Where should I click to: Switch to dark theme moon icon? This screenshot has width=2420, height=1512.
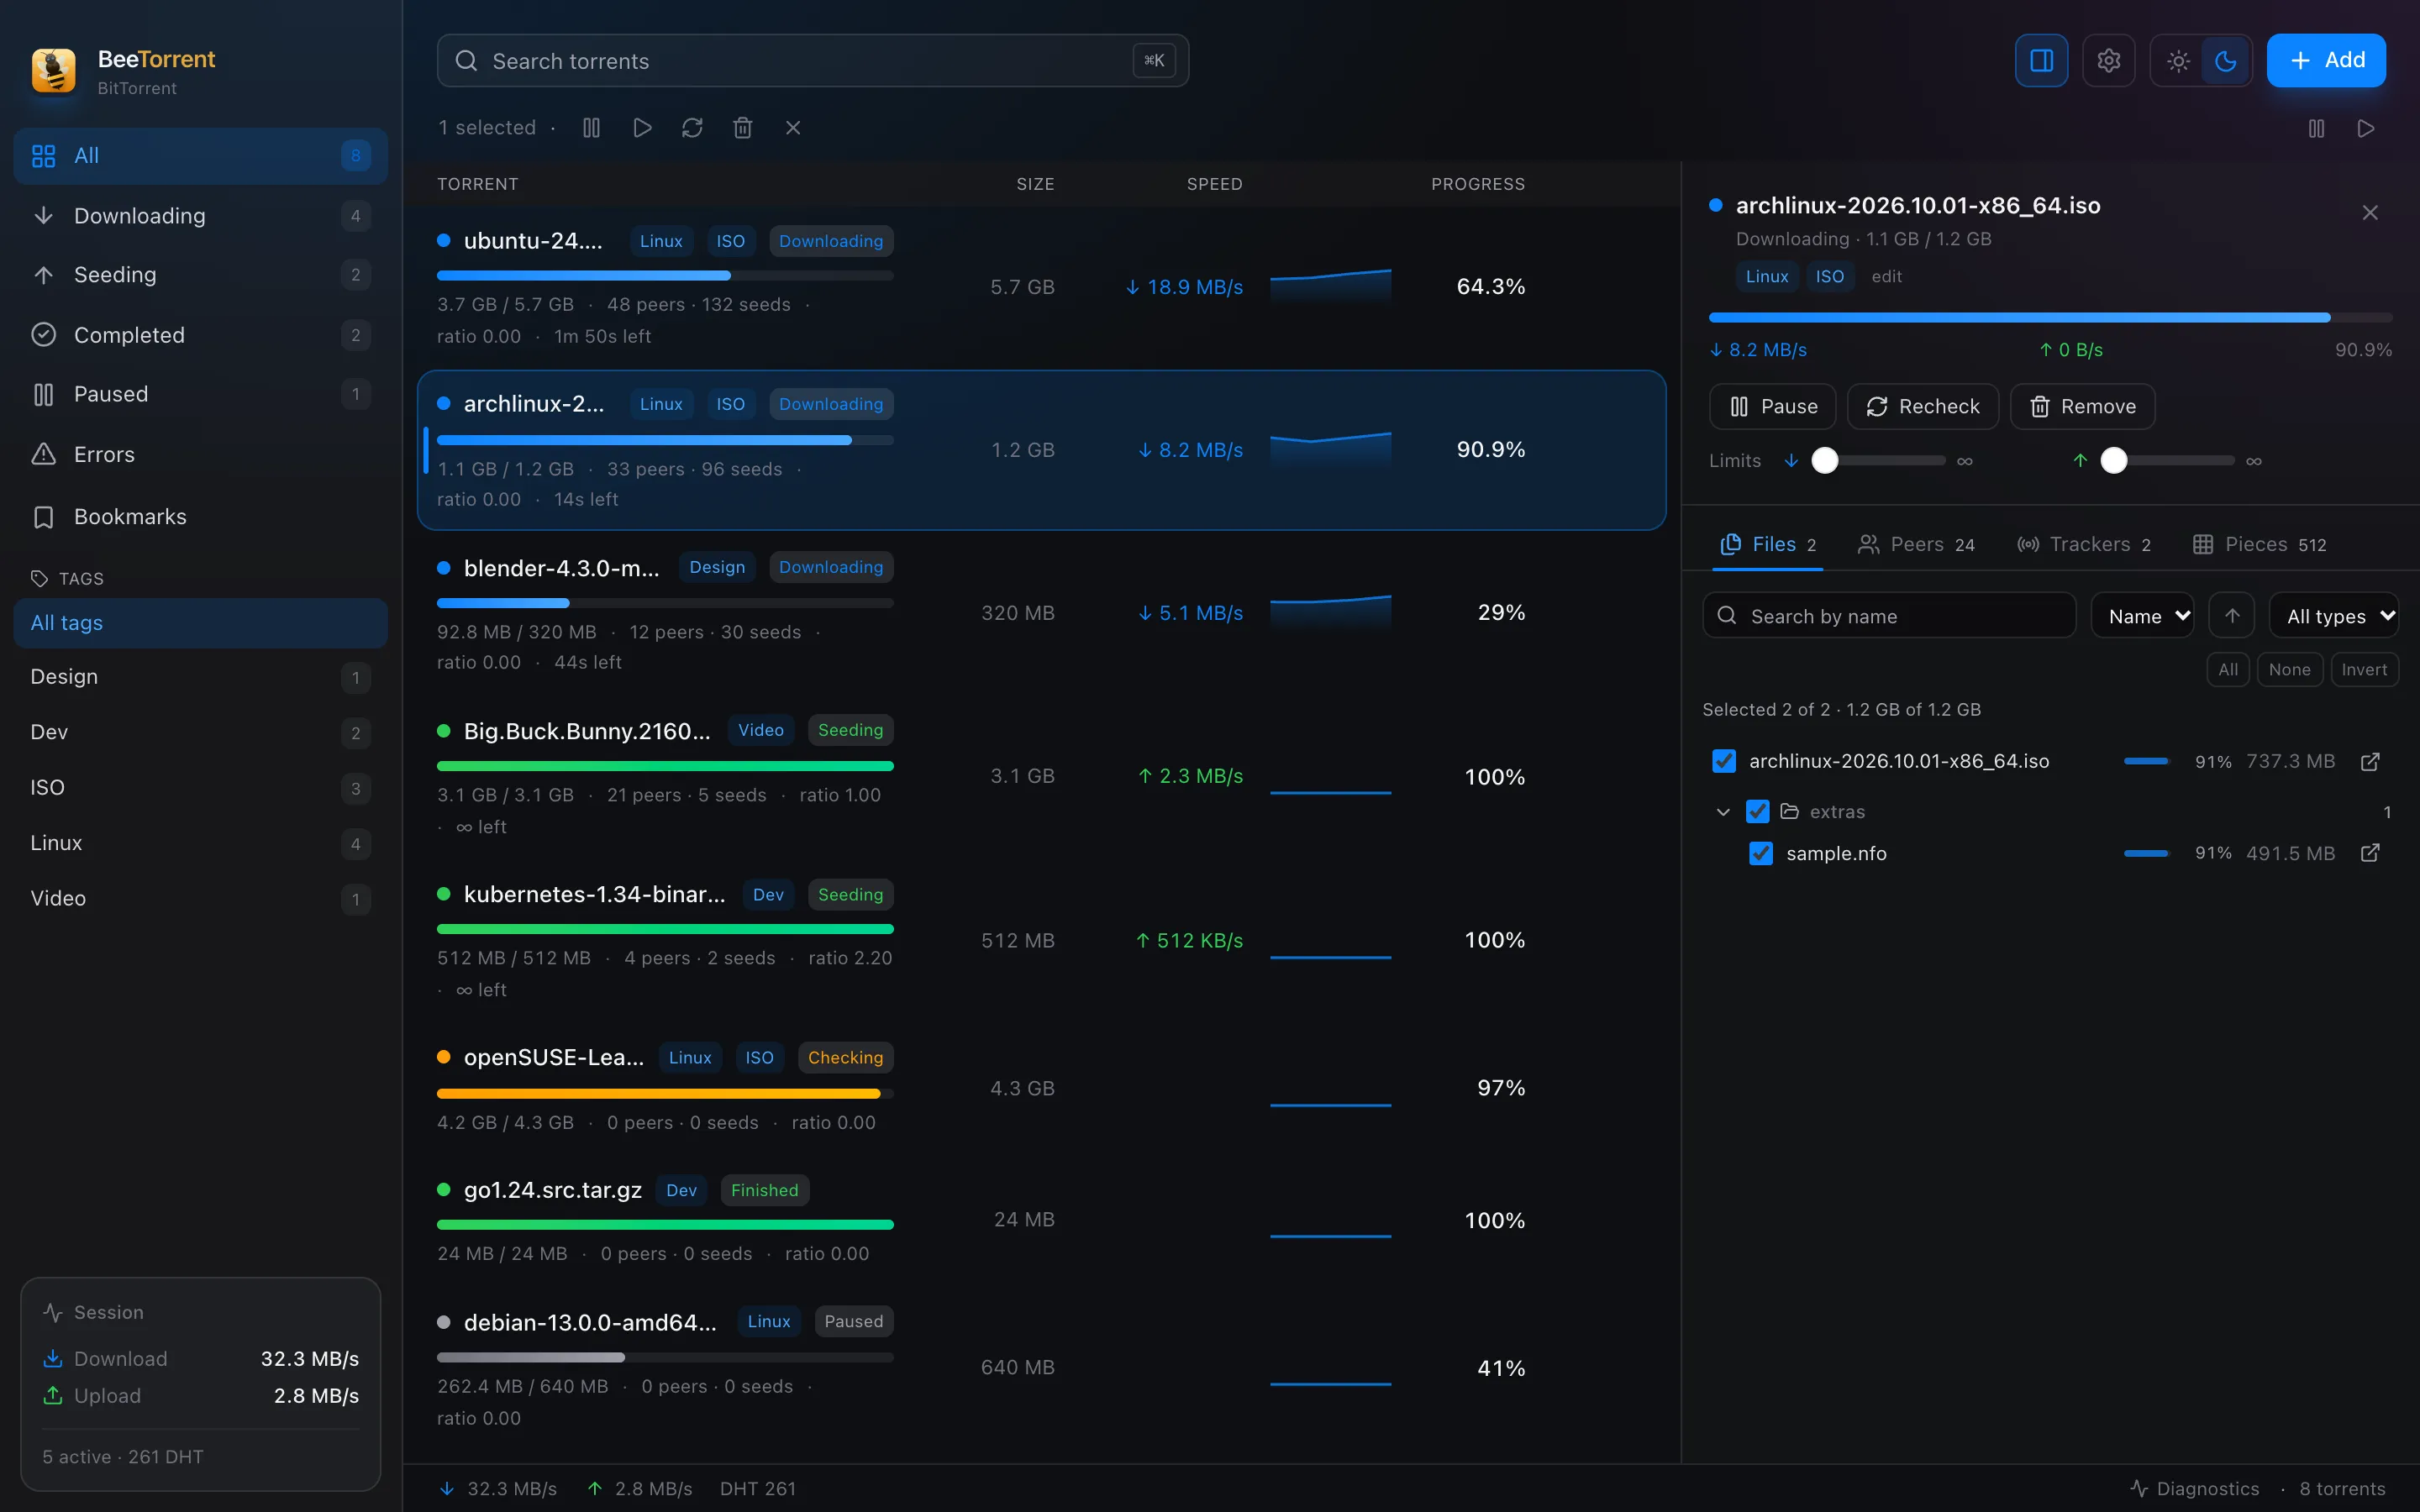(x=2225, y=61)
